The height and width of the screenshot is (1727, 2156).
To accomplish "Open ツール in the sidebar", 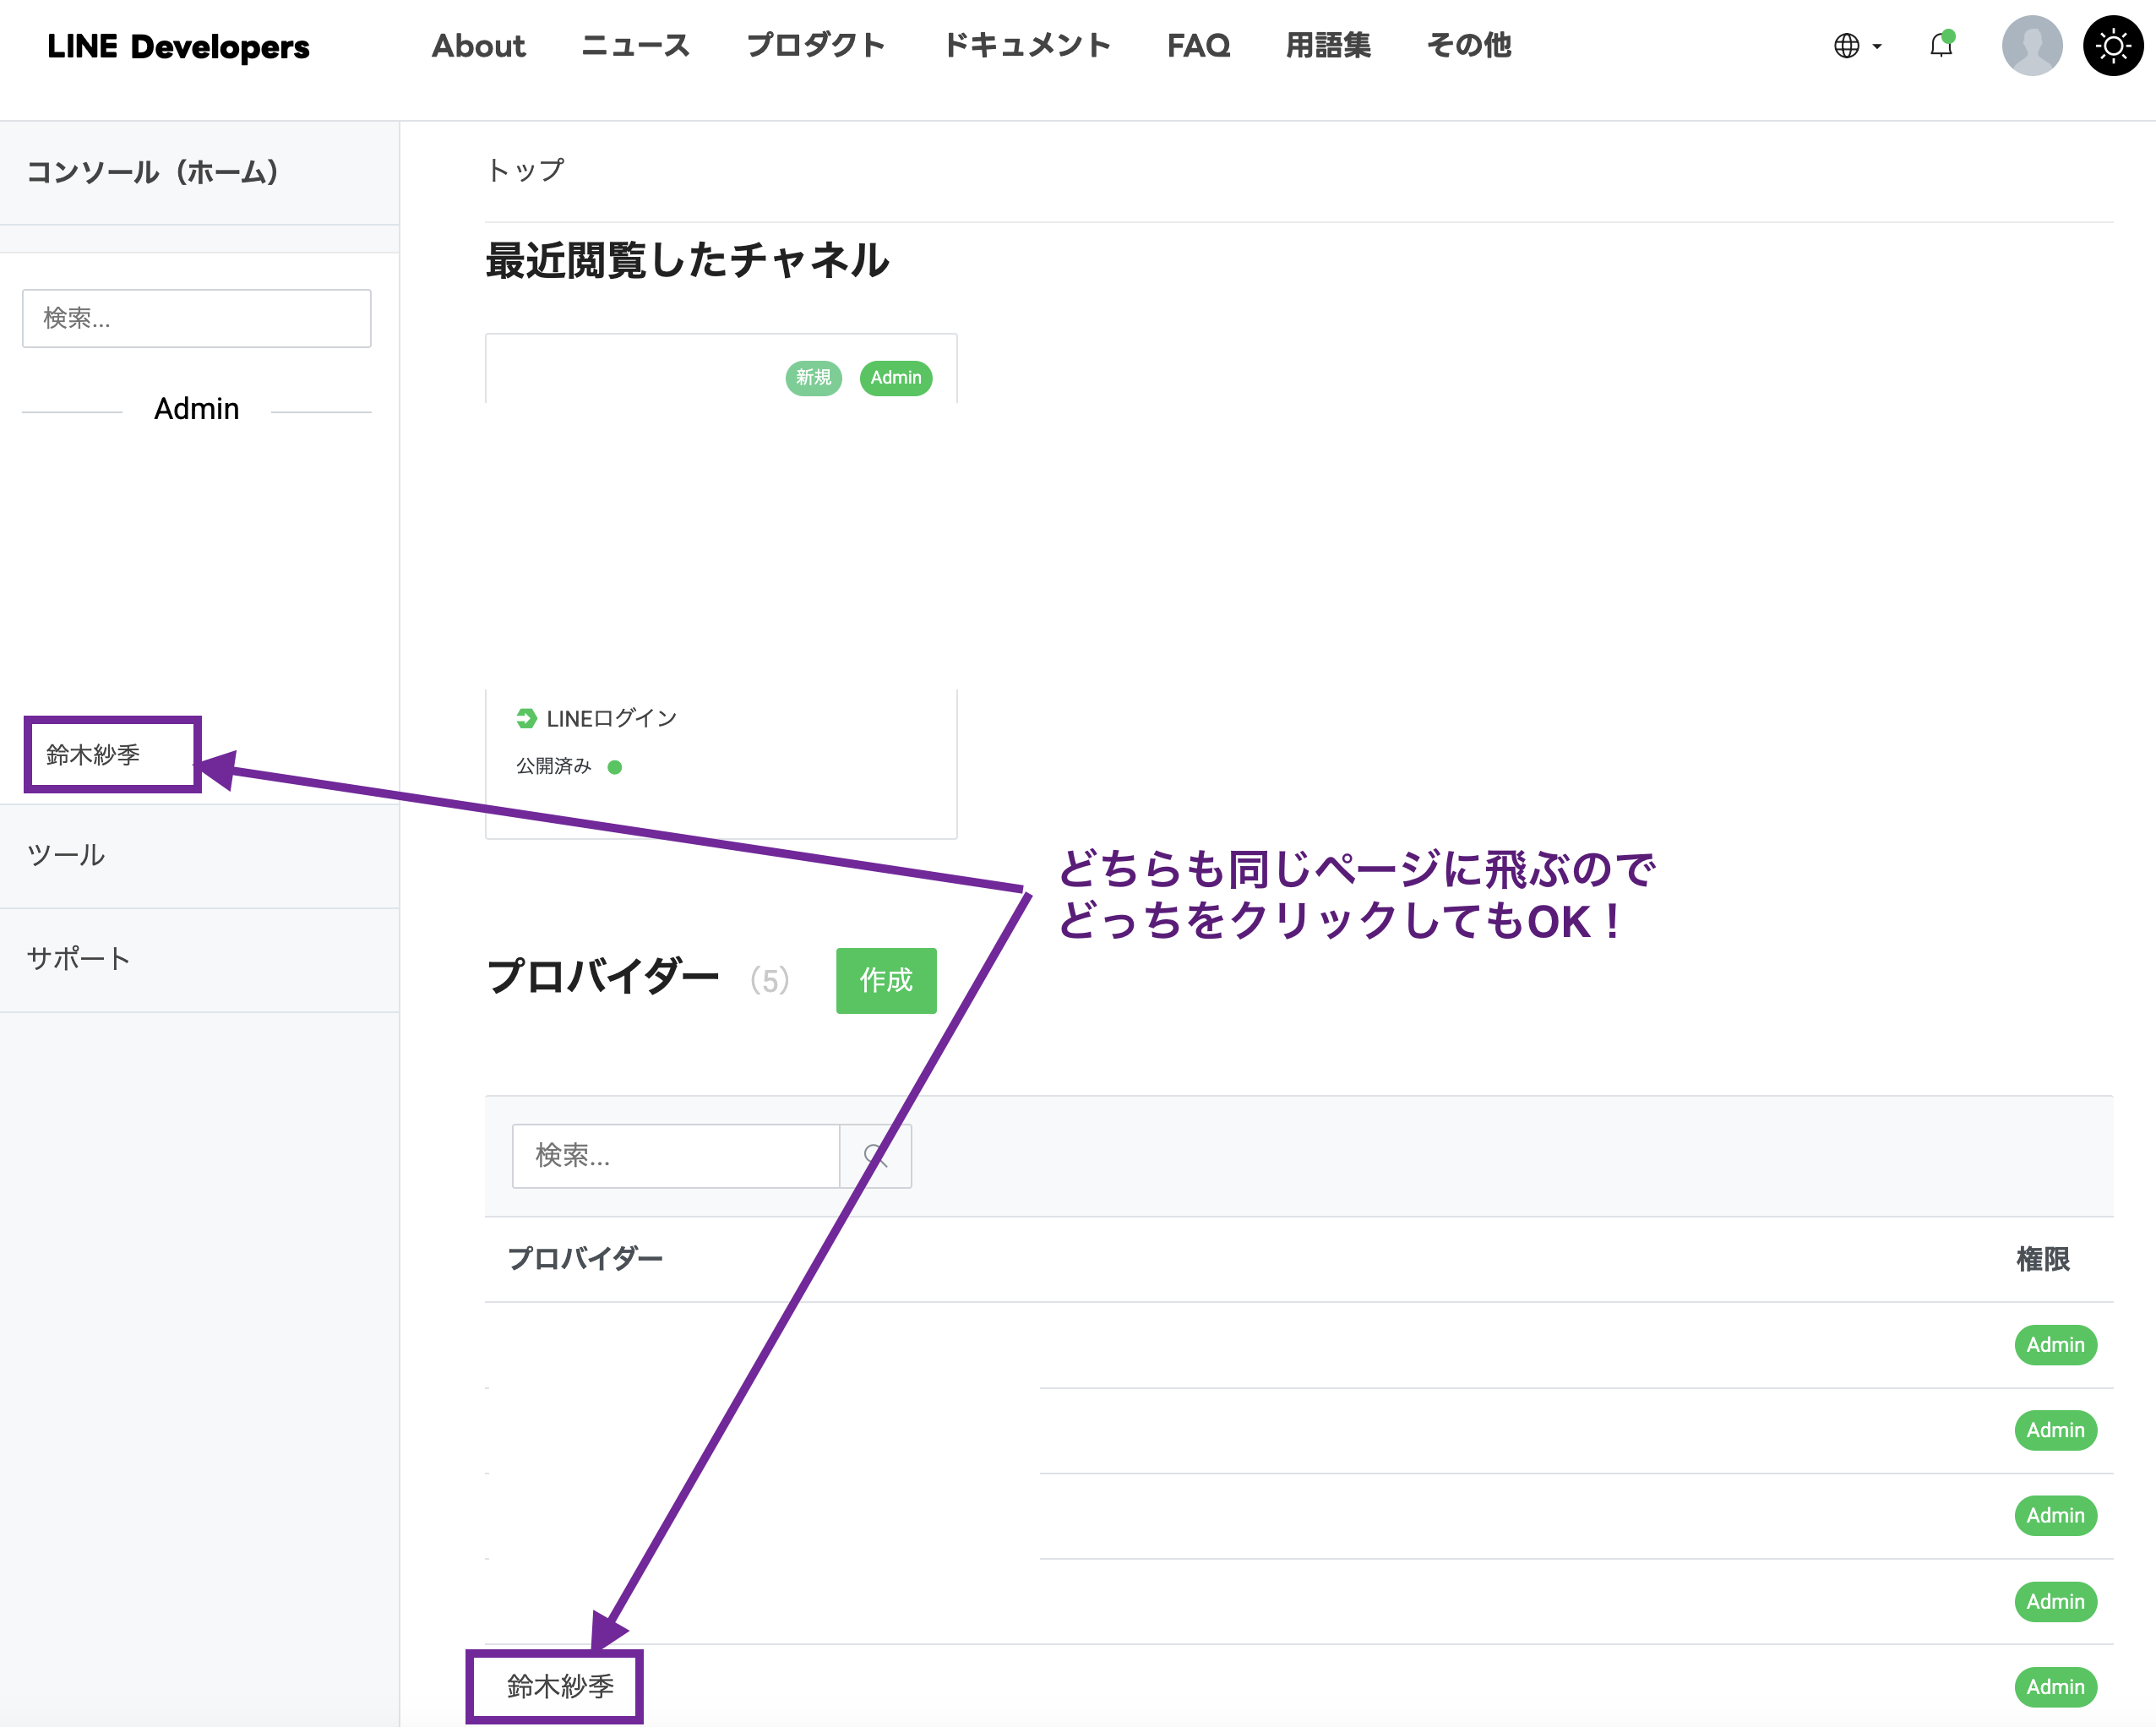I will pyautogui.click(x=199, y=856).
